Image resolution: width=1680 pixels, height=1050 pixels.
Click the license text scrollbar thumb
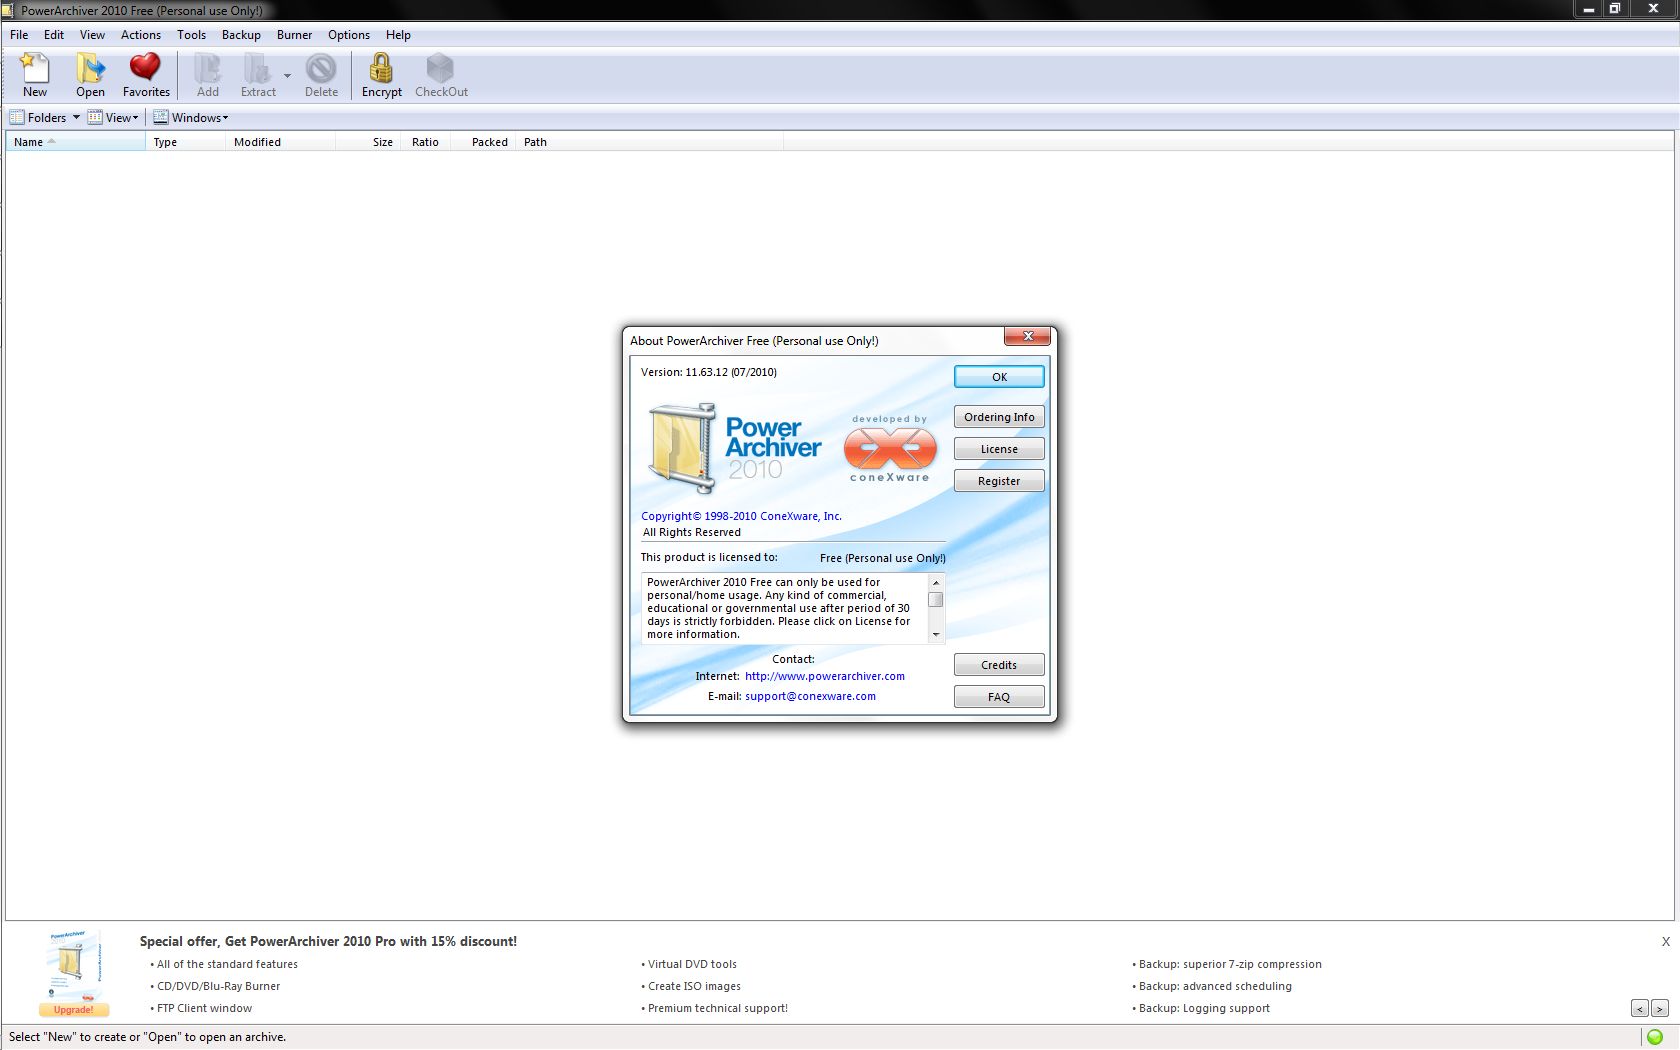pos(936,600)
